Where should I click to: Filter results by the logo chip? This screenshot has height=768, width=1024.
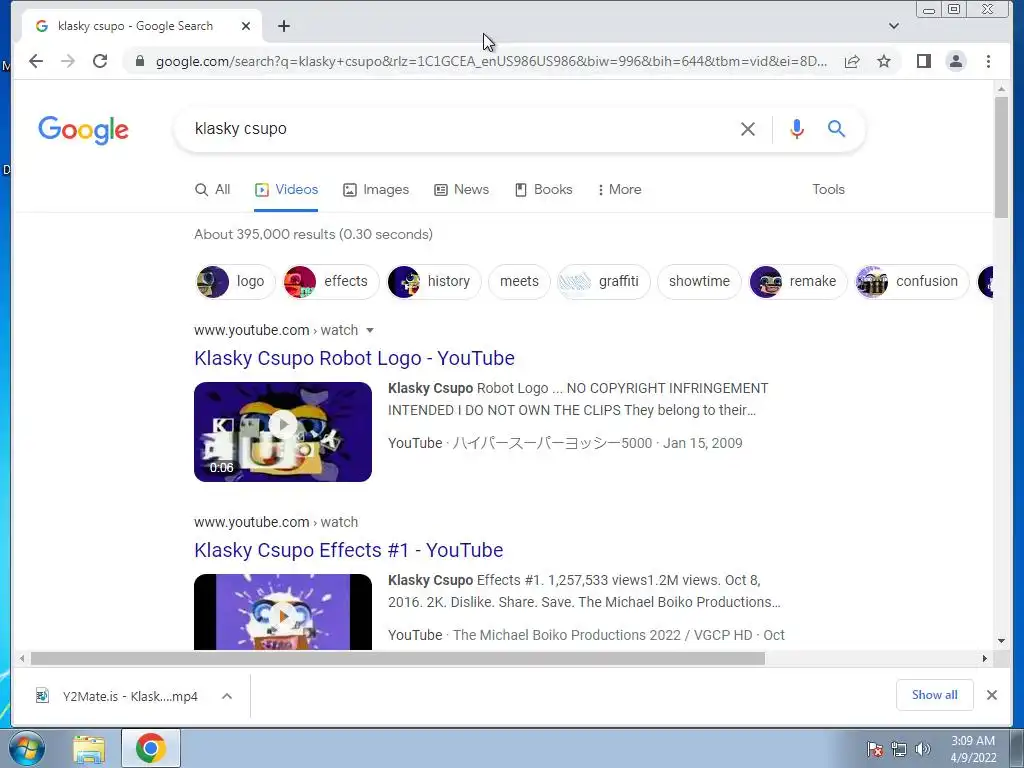click(234, 281)
